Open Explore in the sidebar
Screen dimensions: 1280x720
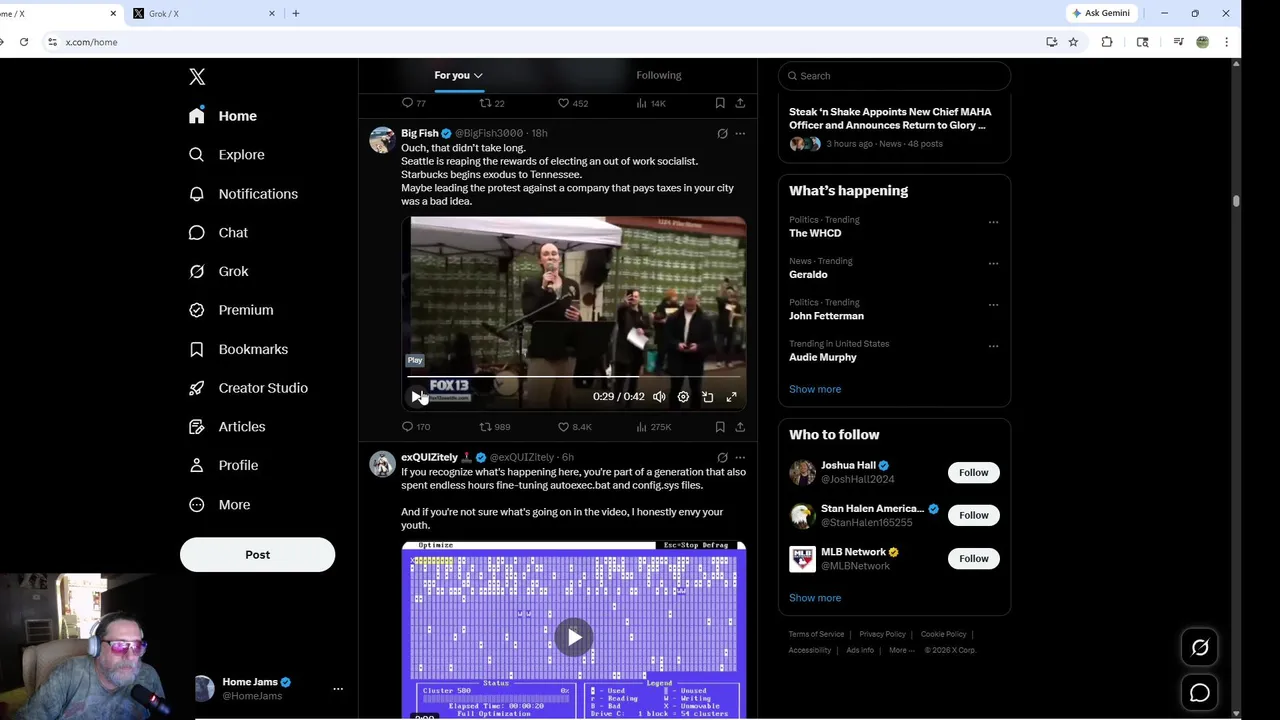coord(227,155)
